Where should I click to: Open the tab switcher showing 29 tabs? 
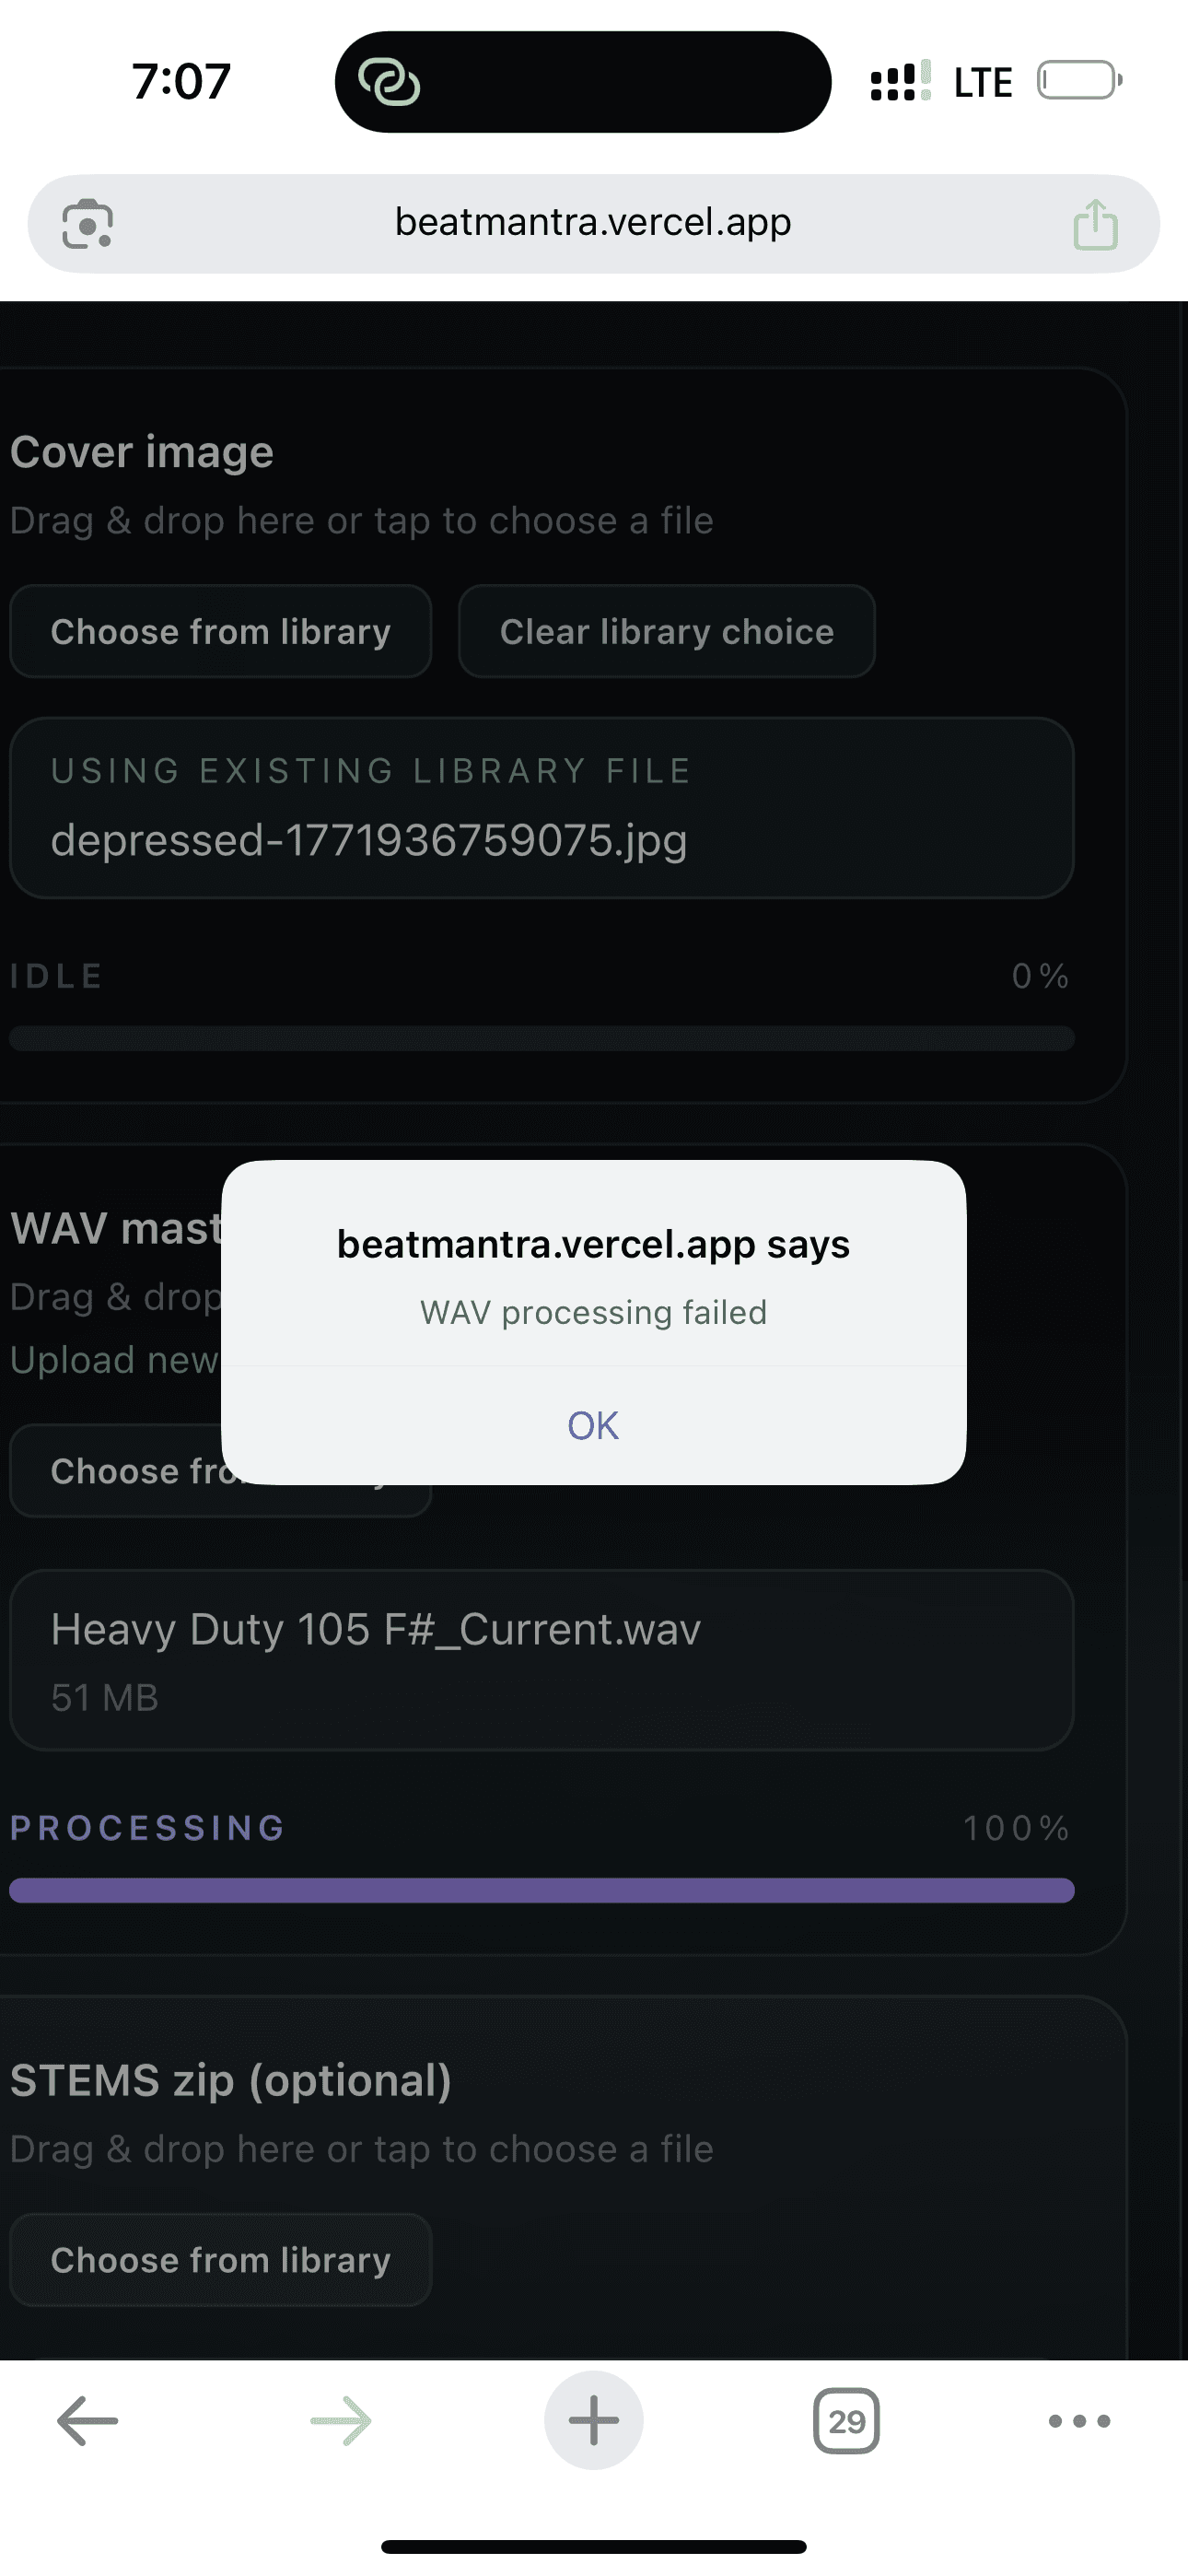[x=846, y=2421]
